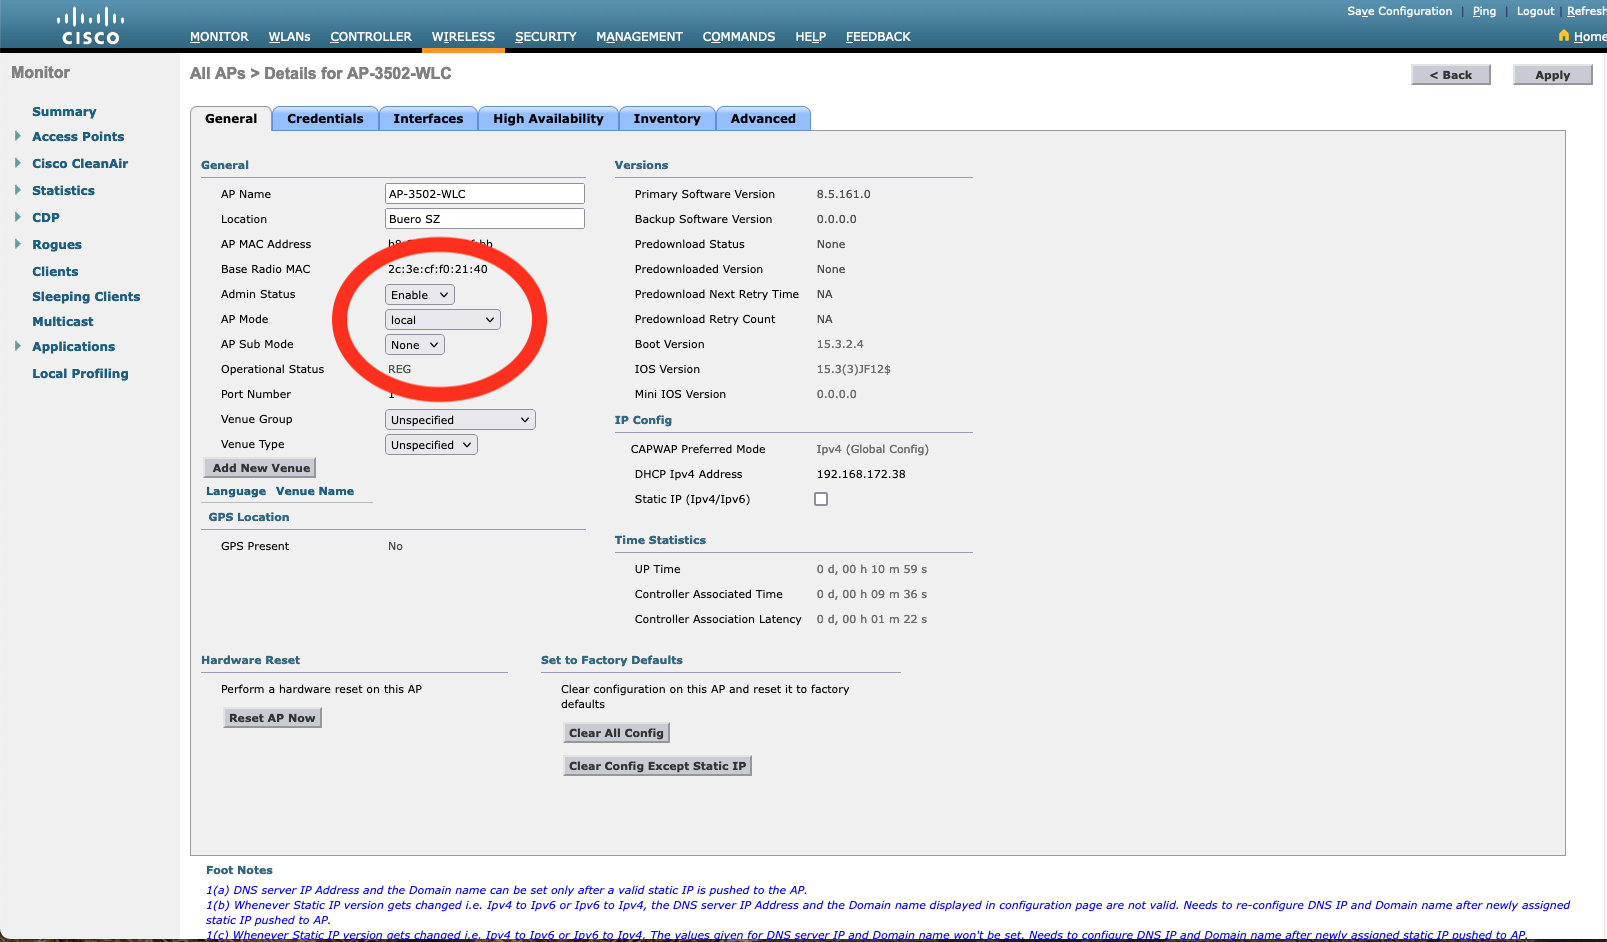Switch to the General tab

[x=231, y=118]
